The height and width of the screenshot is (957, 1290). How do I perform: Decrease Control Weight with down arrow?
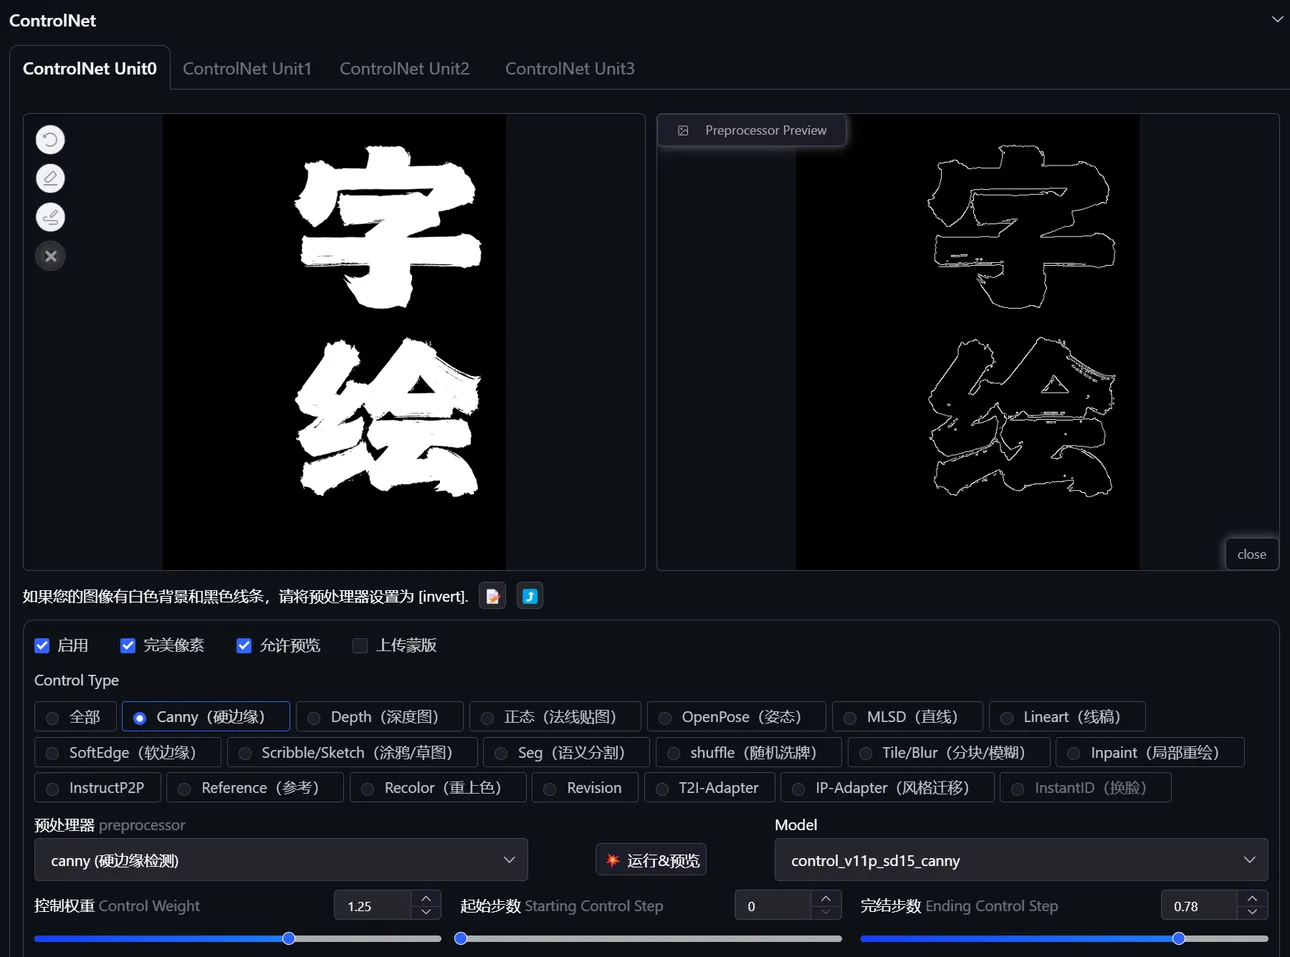(x=426, y=913)
